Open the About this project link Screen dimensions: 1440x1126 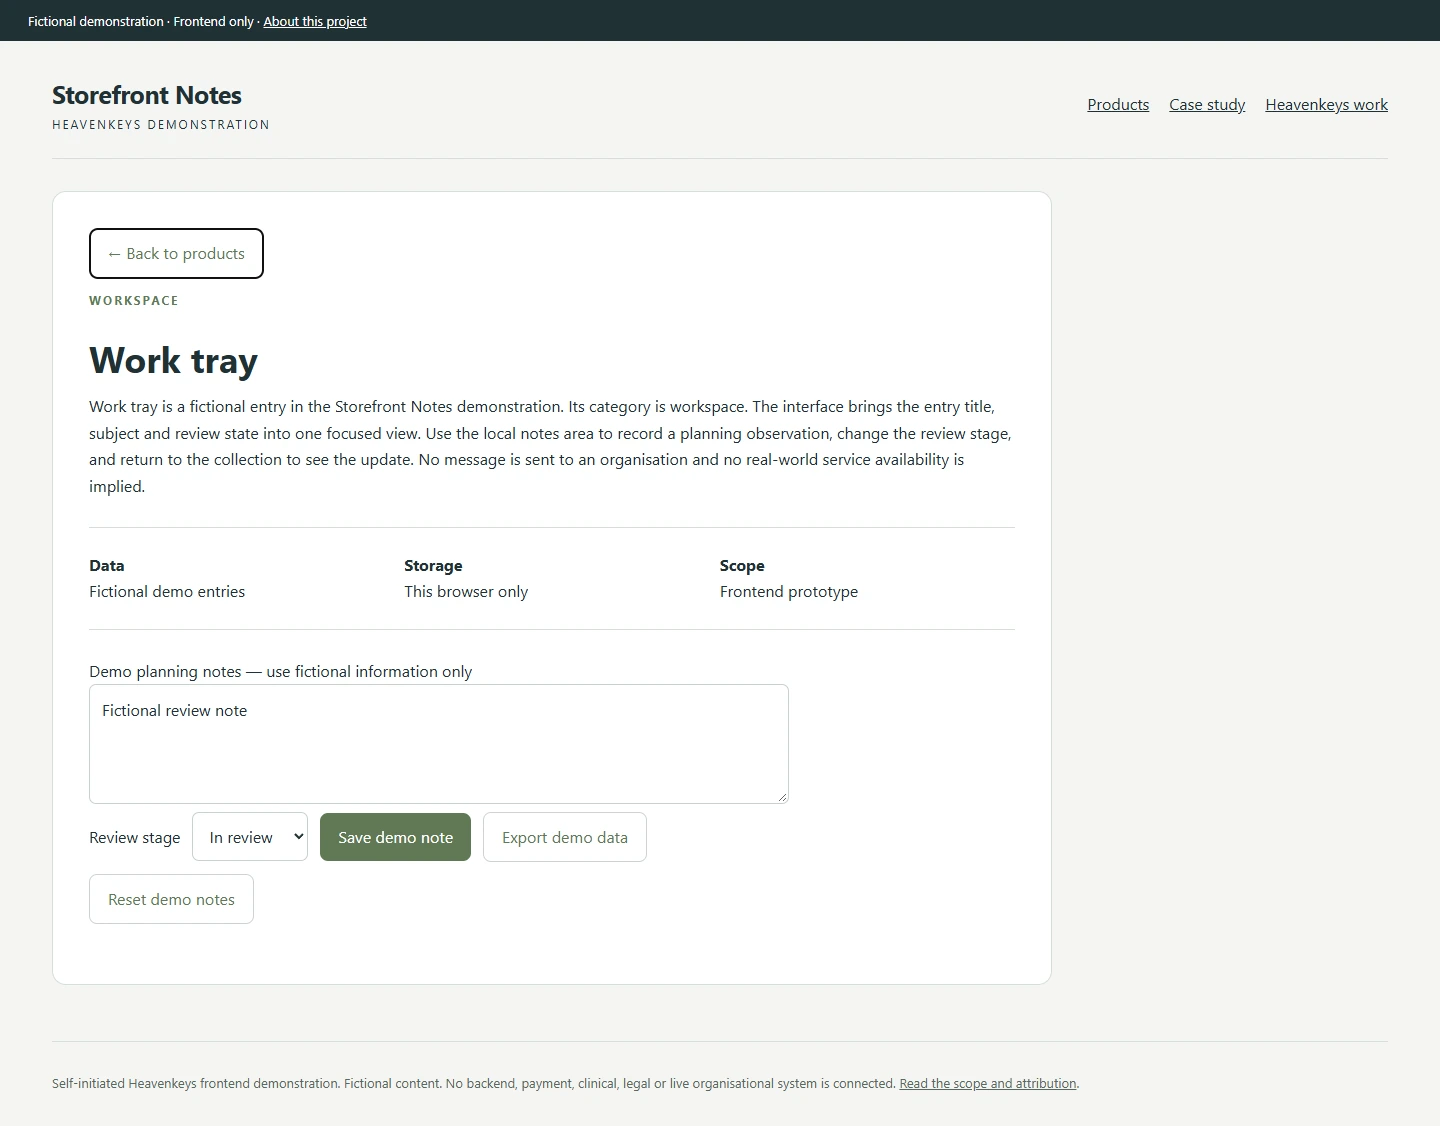(x=315, y=21)
